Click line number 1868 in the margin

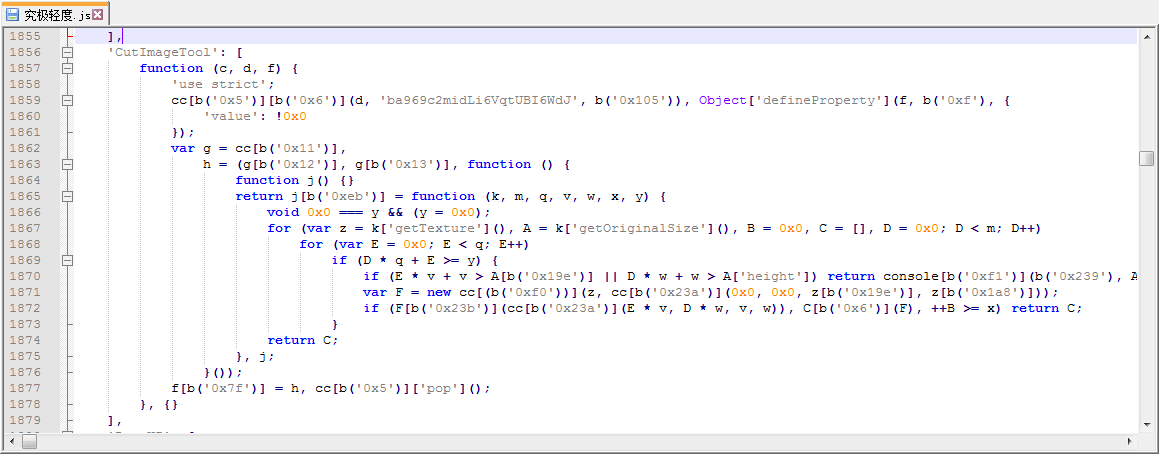click(24, 244)
